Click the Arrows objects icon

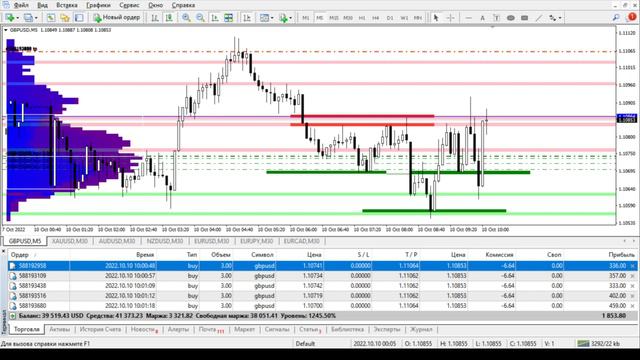tap(553, 18)
